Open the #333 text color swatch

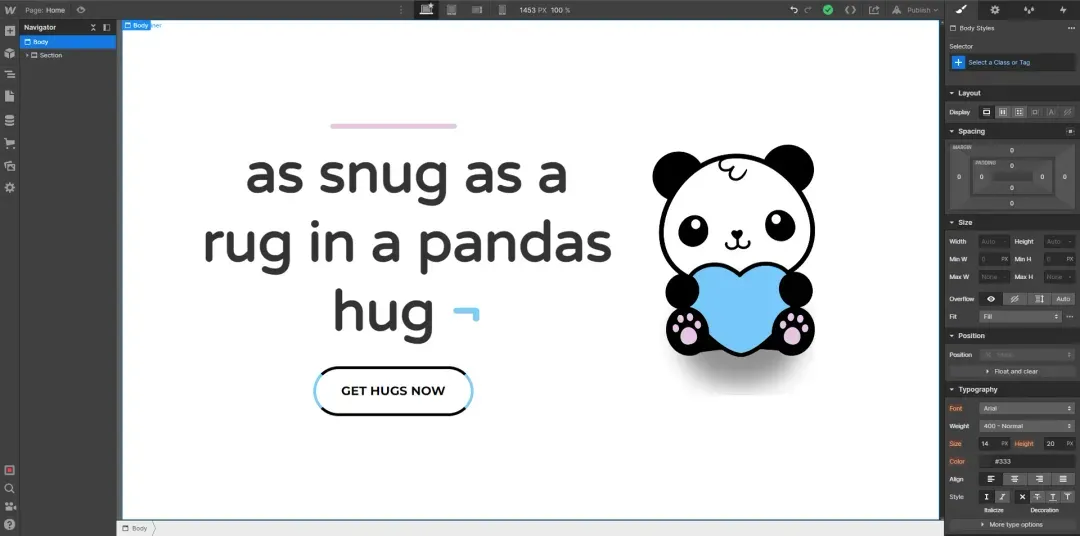pyautogui.click(x=986, y=462)
